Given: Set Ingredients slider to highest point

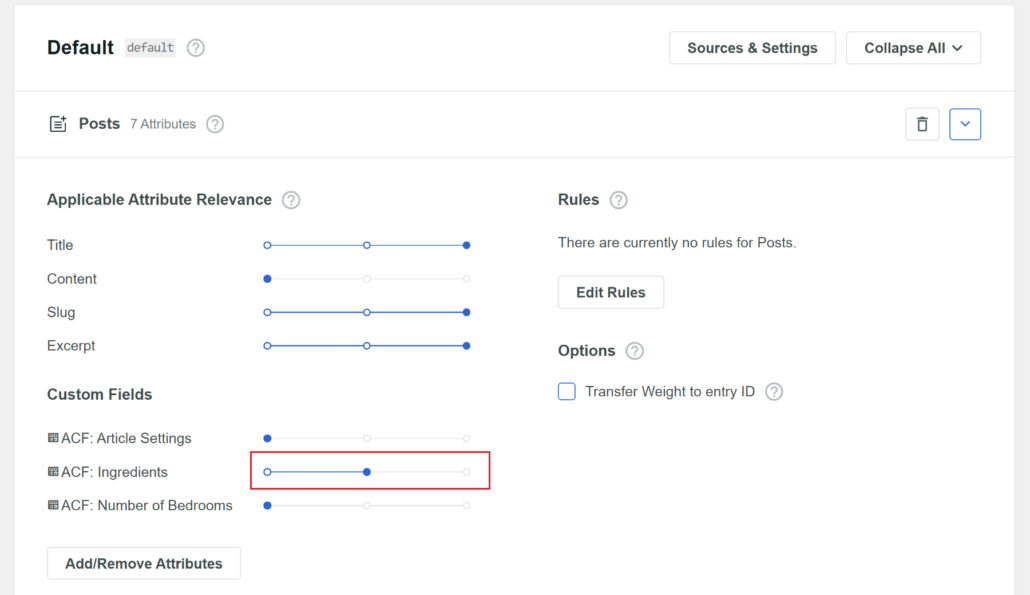Looking at the screenshot, I should tap(466, 472).
